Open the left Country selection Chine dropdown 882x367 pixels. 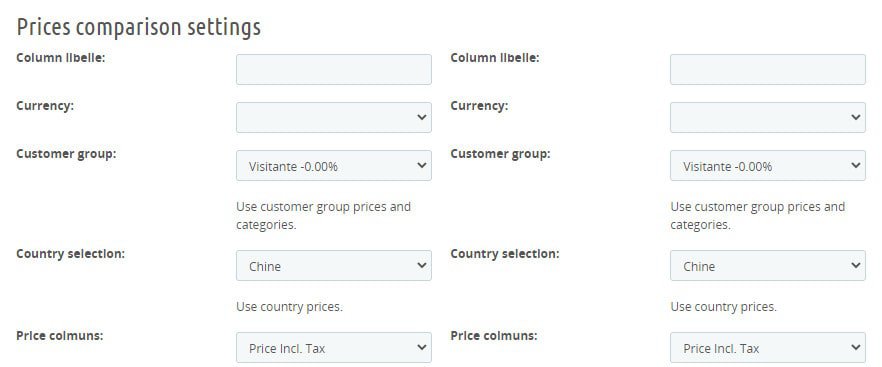tap(334, 266)
